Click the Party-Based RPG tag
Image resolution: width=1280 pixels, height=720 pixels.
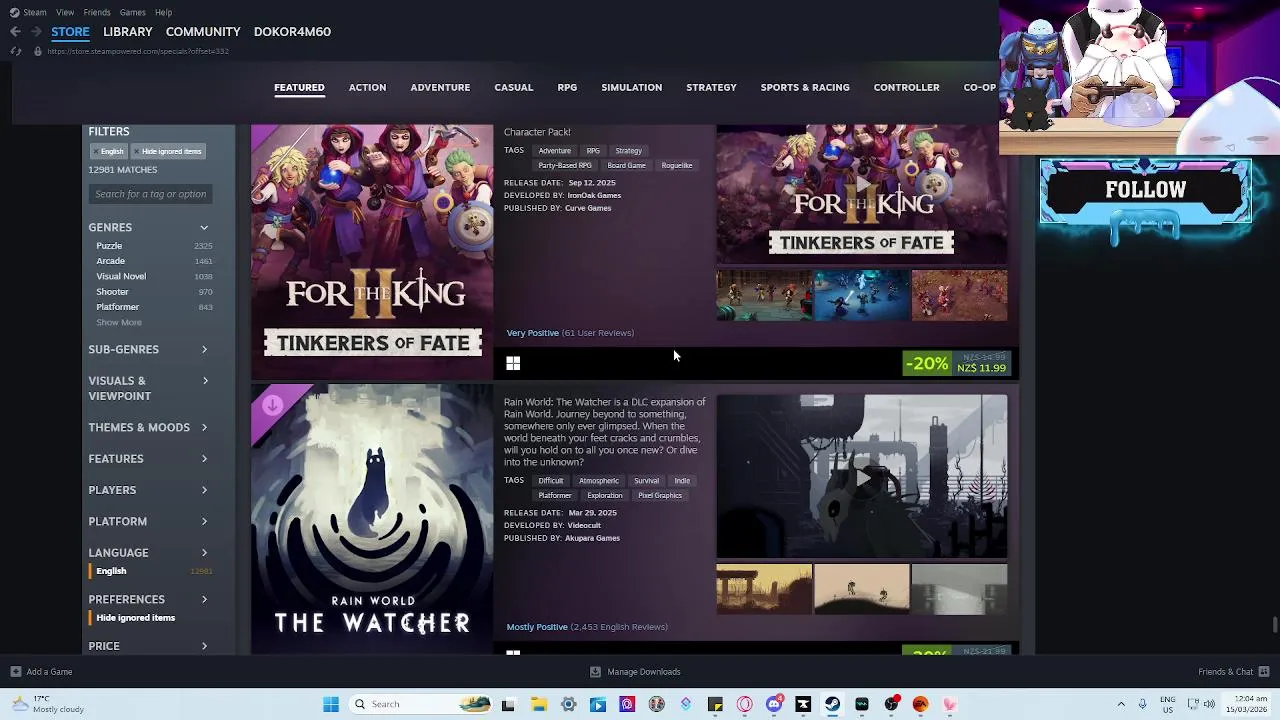[565, 166]
